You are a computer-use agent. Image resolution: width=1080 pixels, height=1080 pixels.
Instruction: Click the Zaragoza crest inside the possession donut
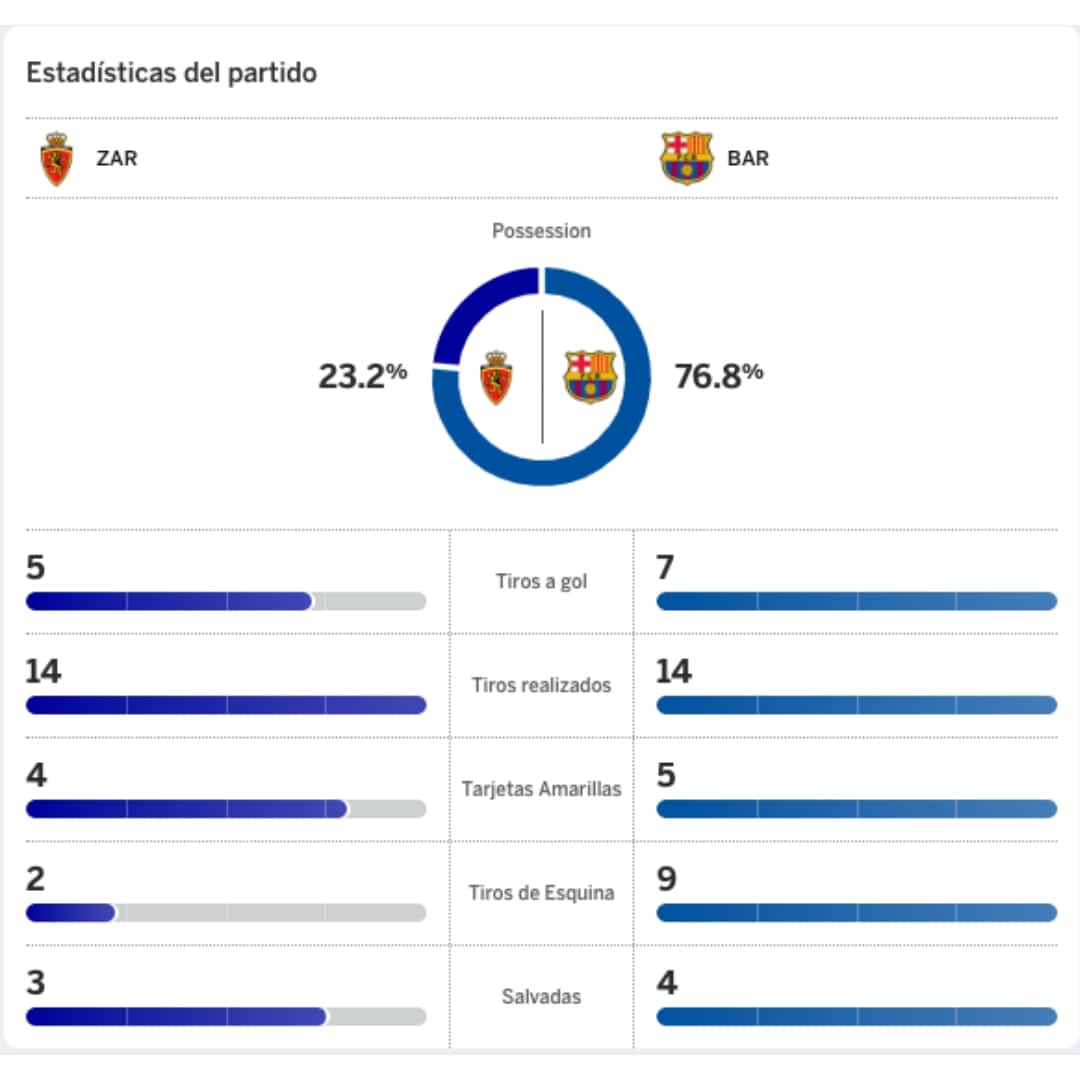pos(496,377)
